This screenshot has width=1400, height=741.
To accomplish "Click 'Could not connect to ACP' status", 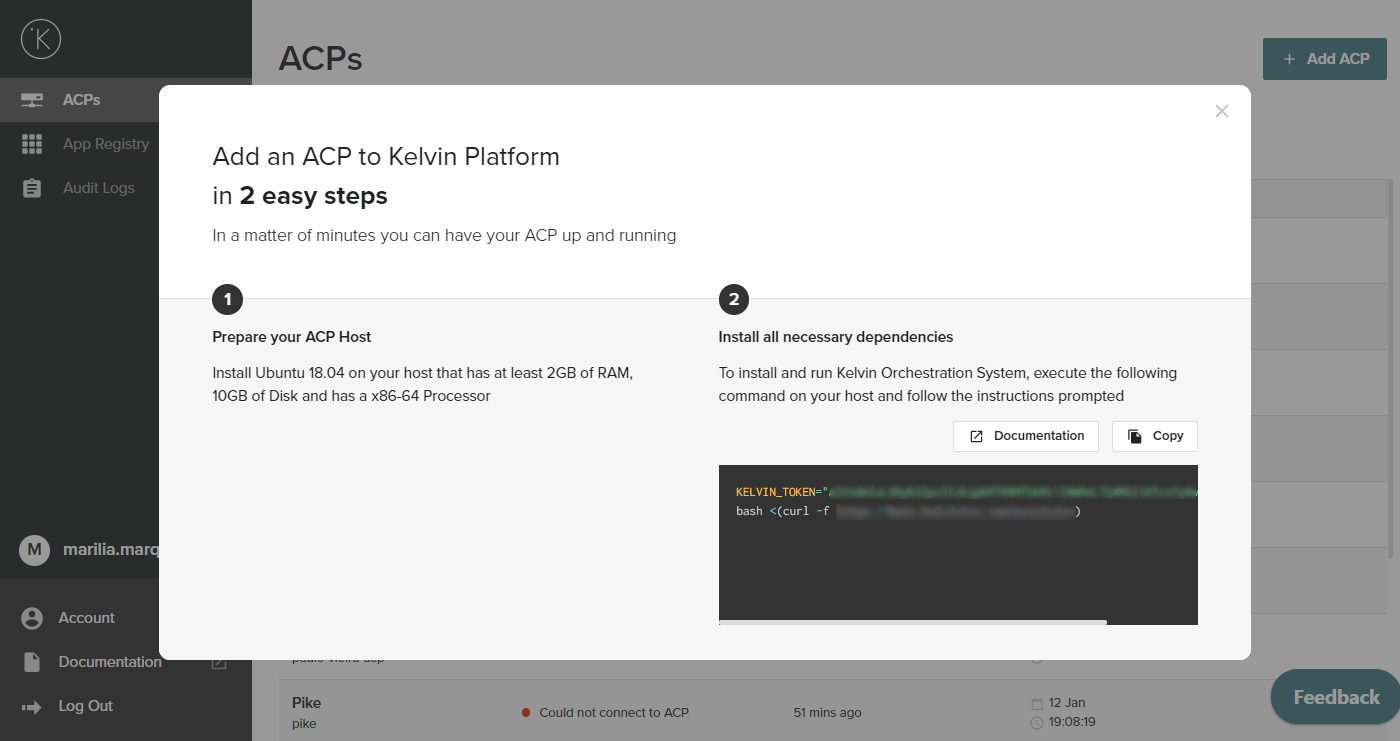I will pos(614,713).
